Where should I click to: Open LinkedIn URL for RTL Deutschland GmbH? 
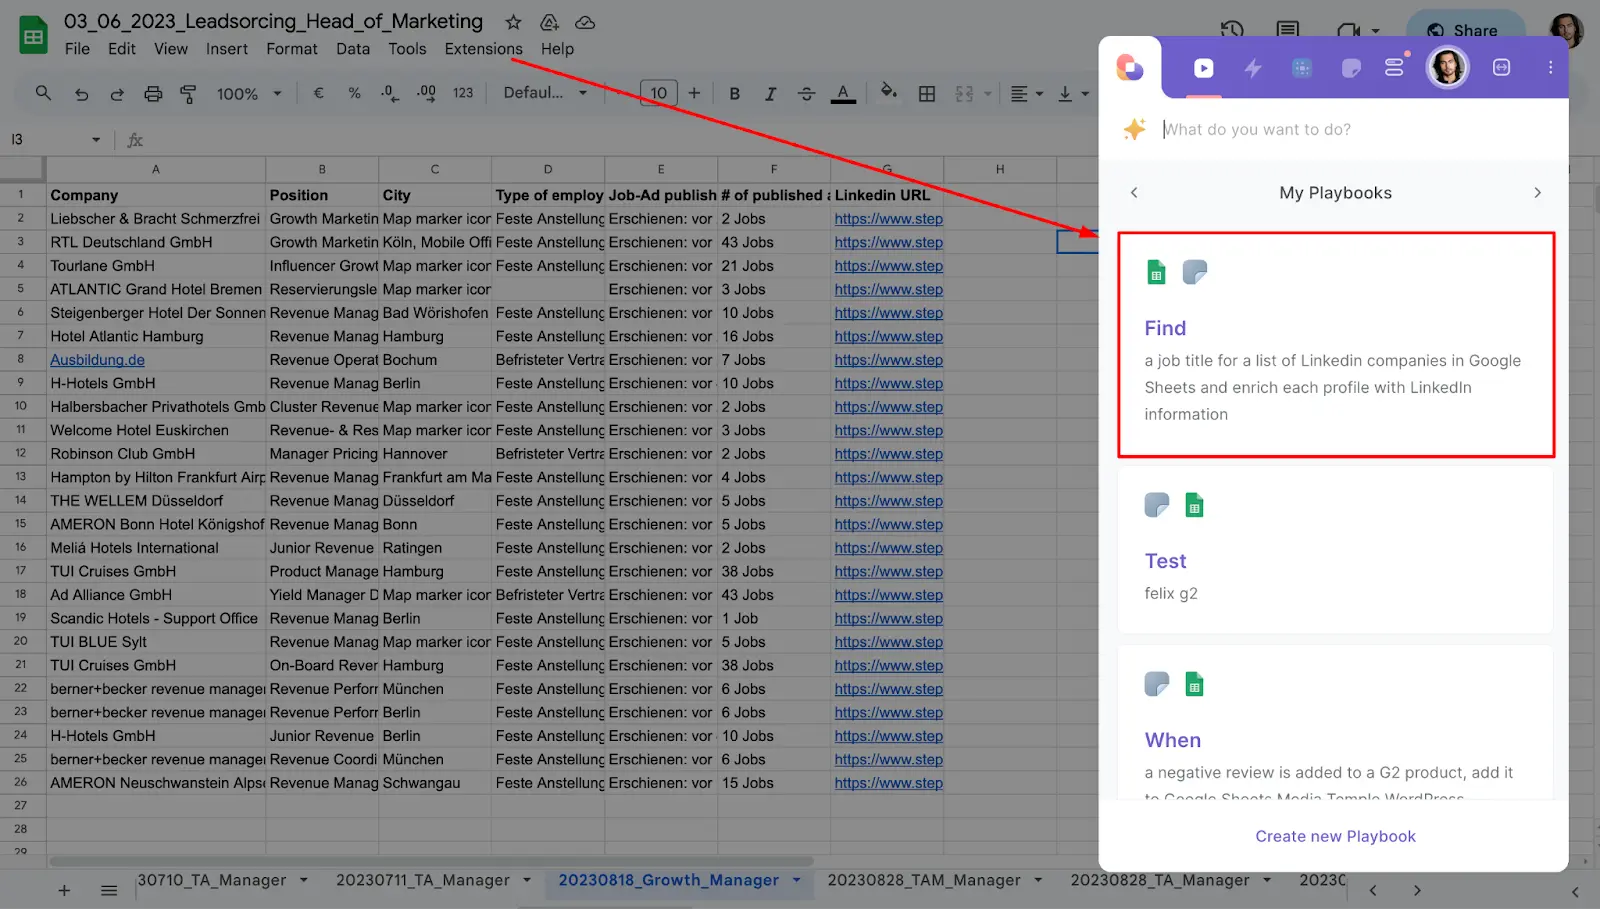coord(888,242)
